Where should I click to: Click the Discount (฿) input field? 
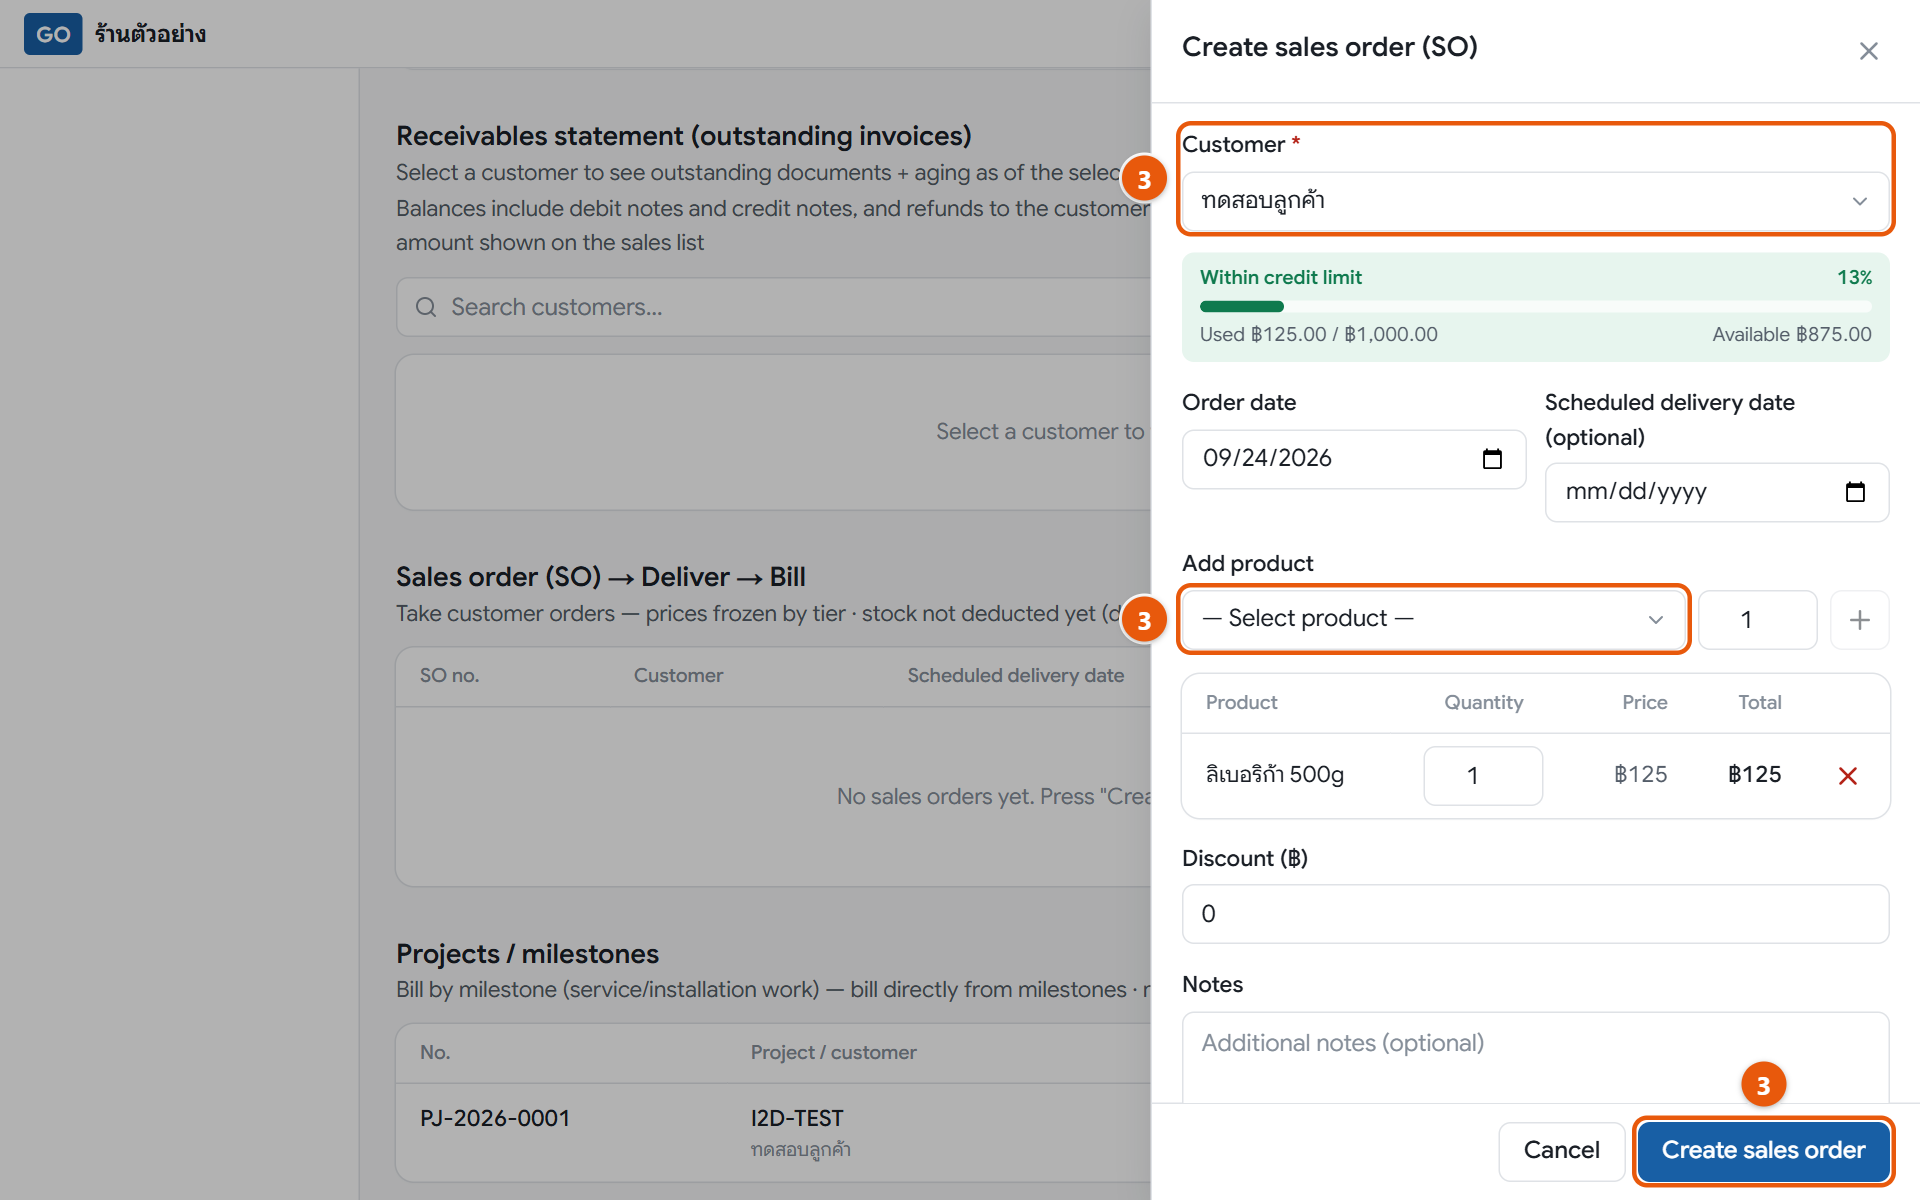1535,914
